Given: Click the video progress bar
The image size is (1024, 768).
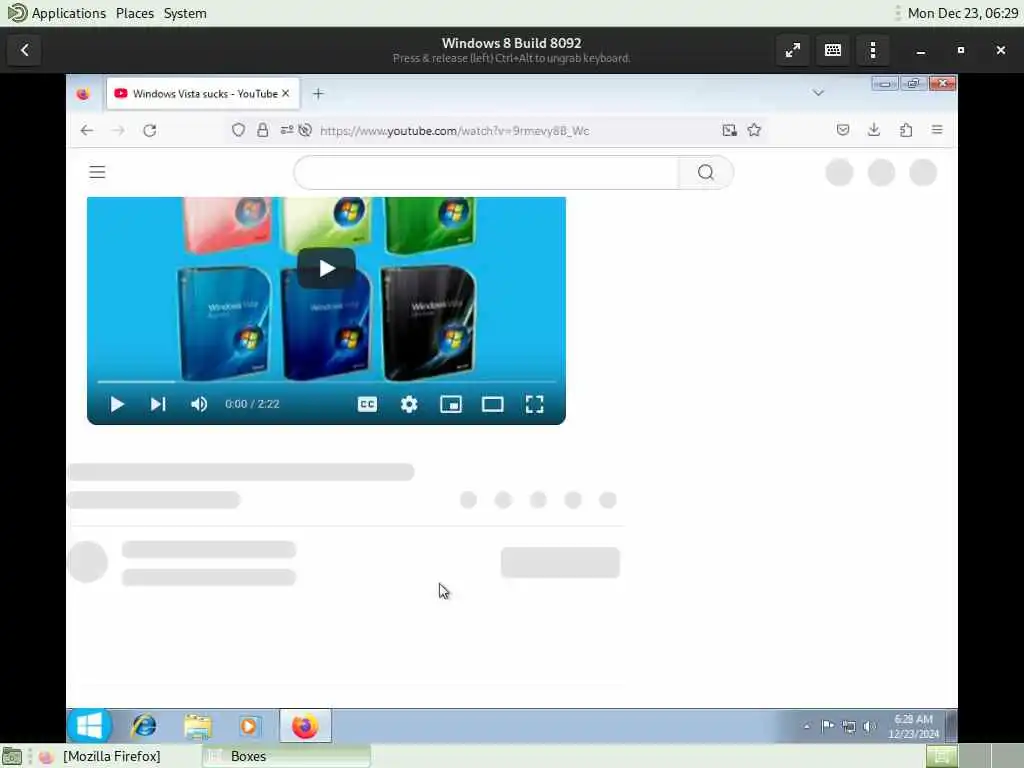Looking at the screenshot, I should [x=327, y=381].
